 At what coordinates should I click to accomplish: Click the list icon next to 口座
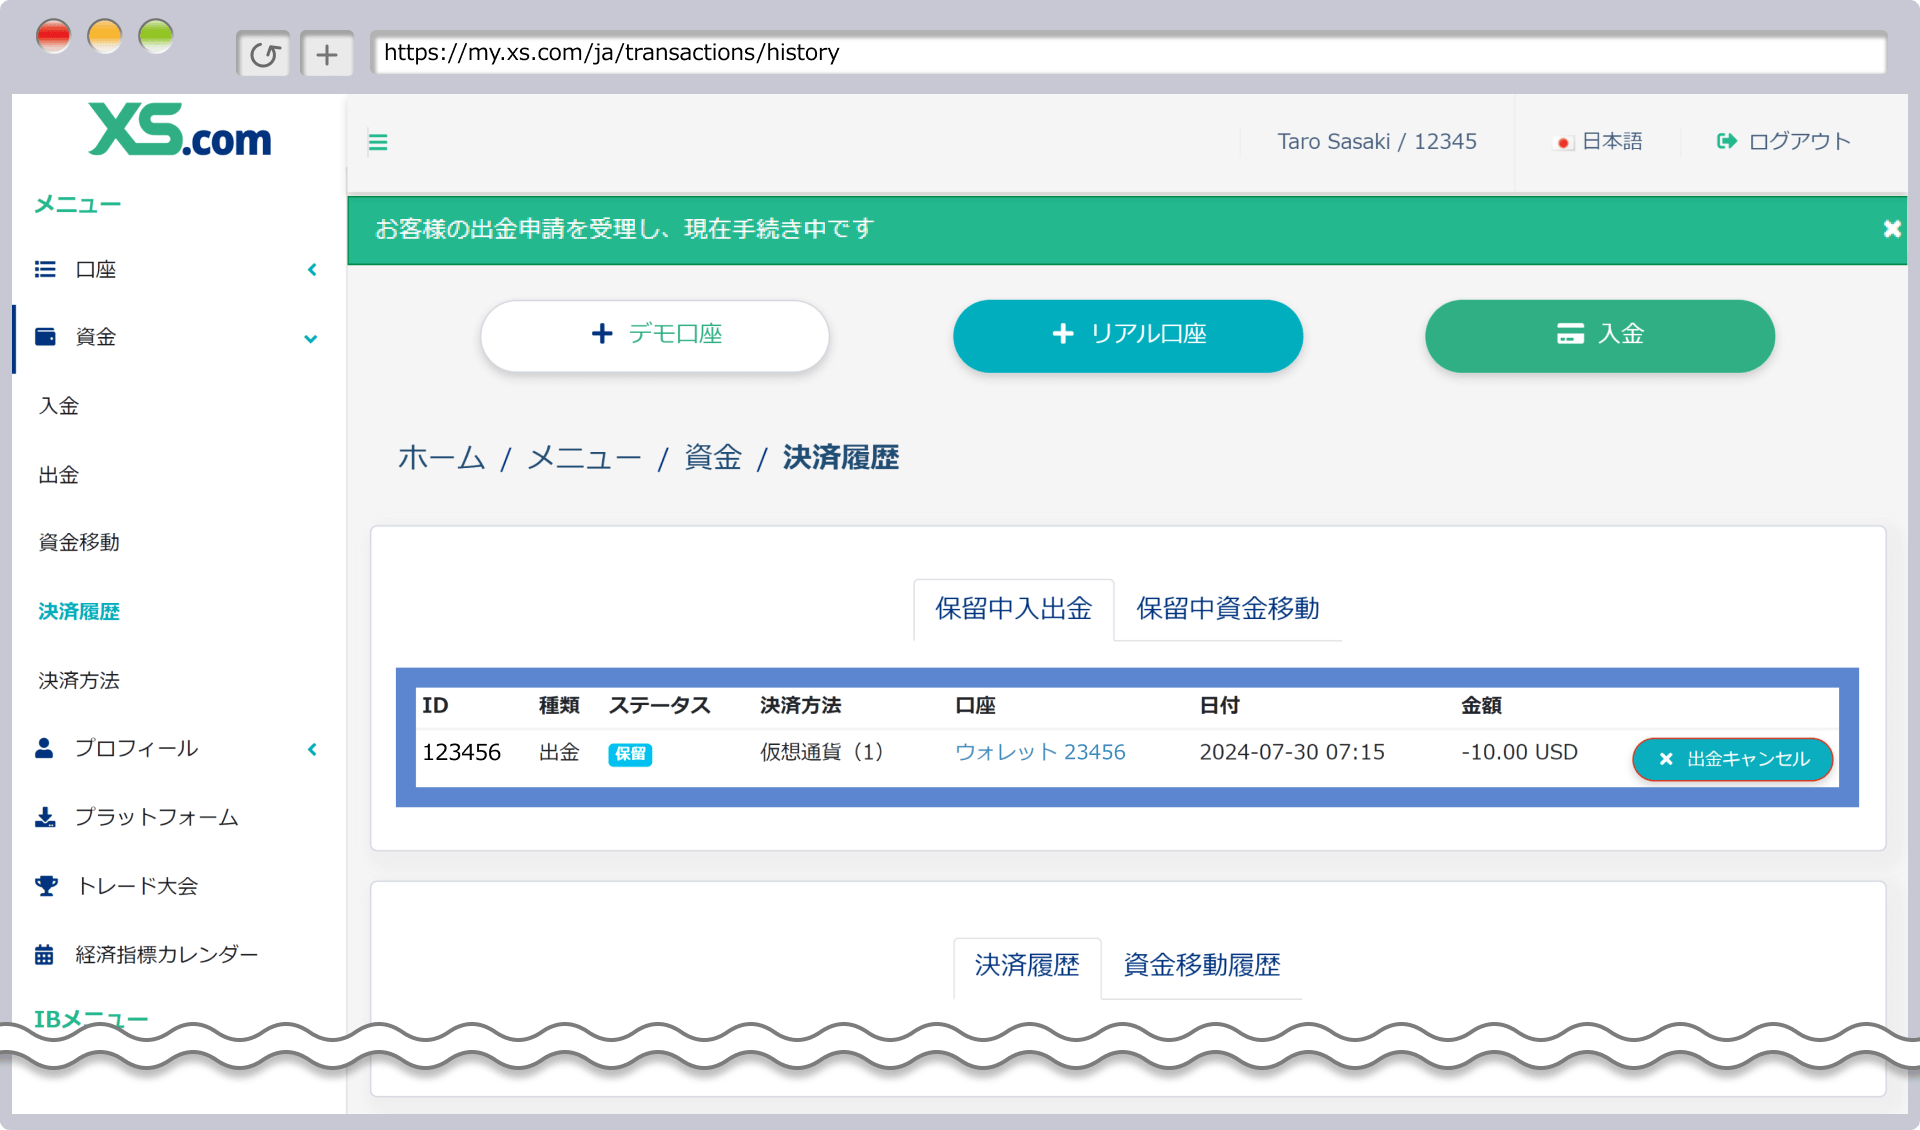pyautogui.click(x=45, y=269)
